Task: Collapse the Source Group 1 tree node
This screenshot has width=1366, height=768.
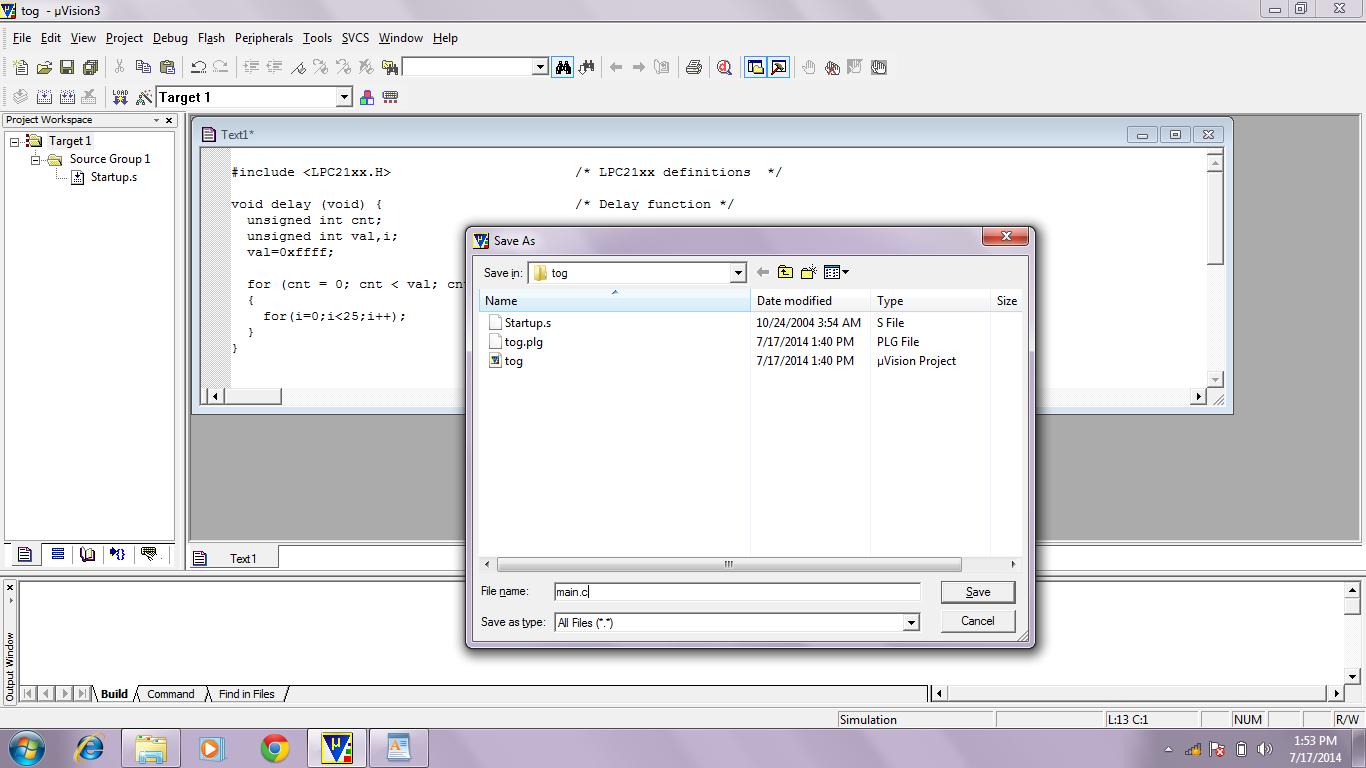Action: click(x=35, y=159)
